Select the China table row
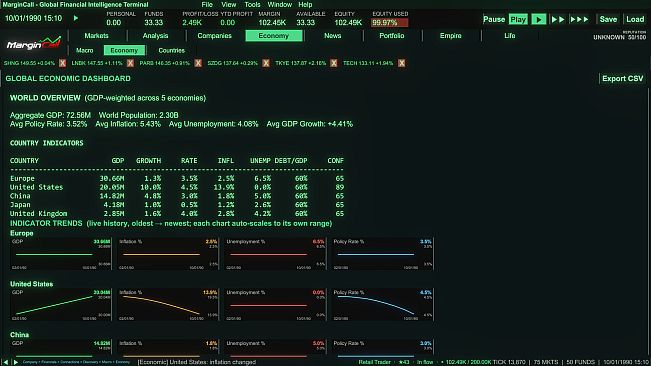This screenshot has height=366, width=651. coord(177,196)
